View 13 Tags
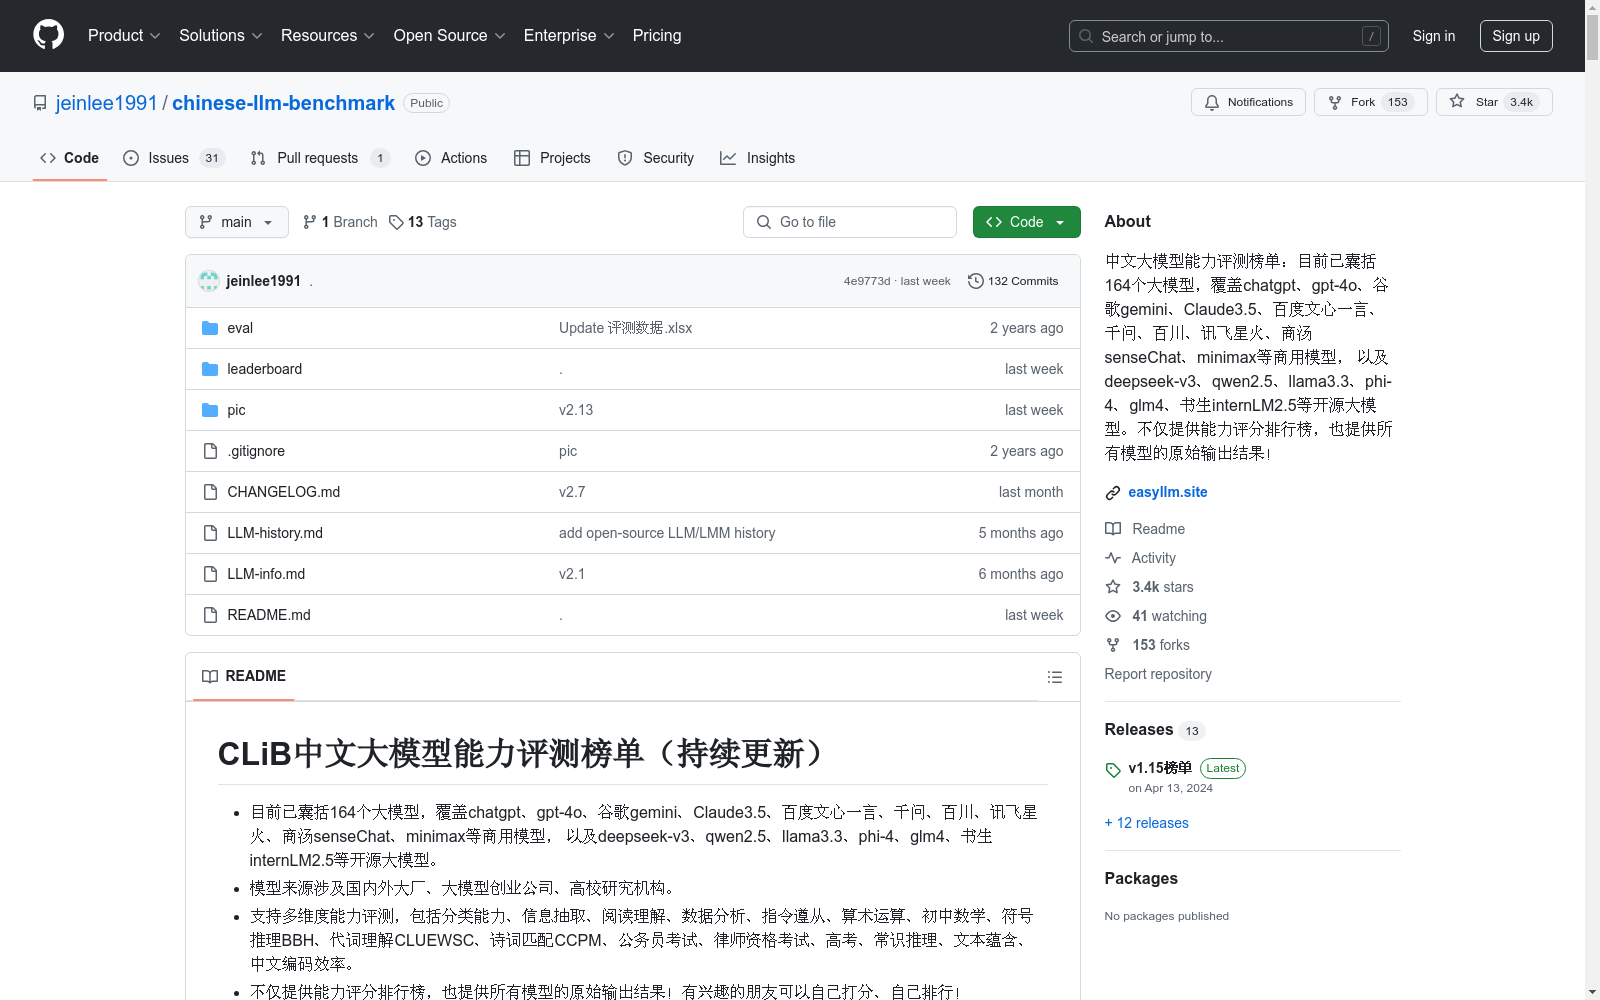1600x1000 pixels. click(x=422, y=222)
